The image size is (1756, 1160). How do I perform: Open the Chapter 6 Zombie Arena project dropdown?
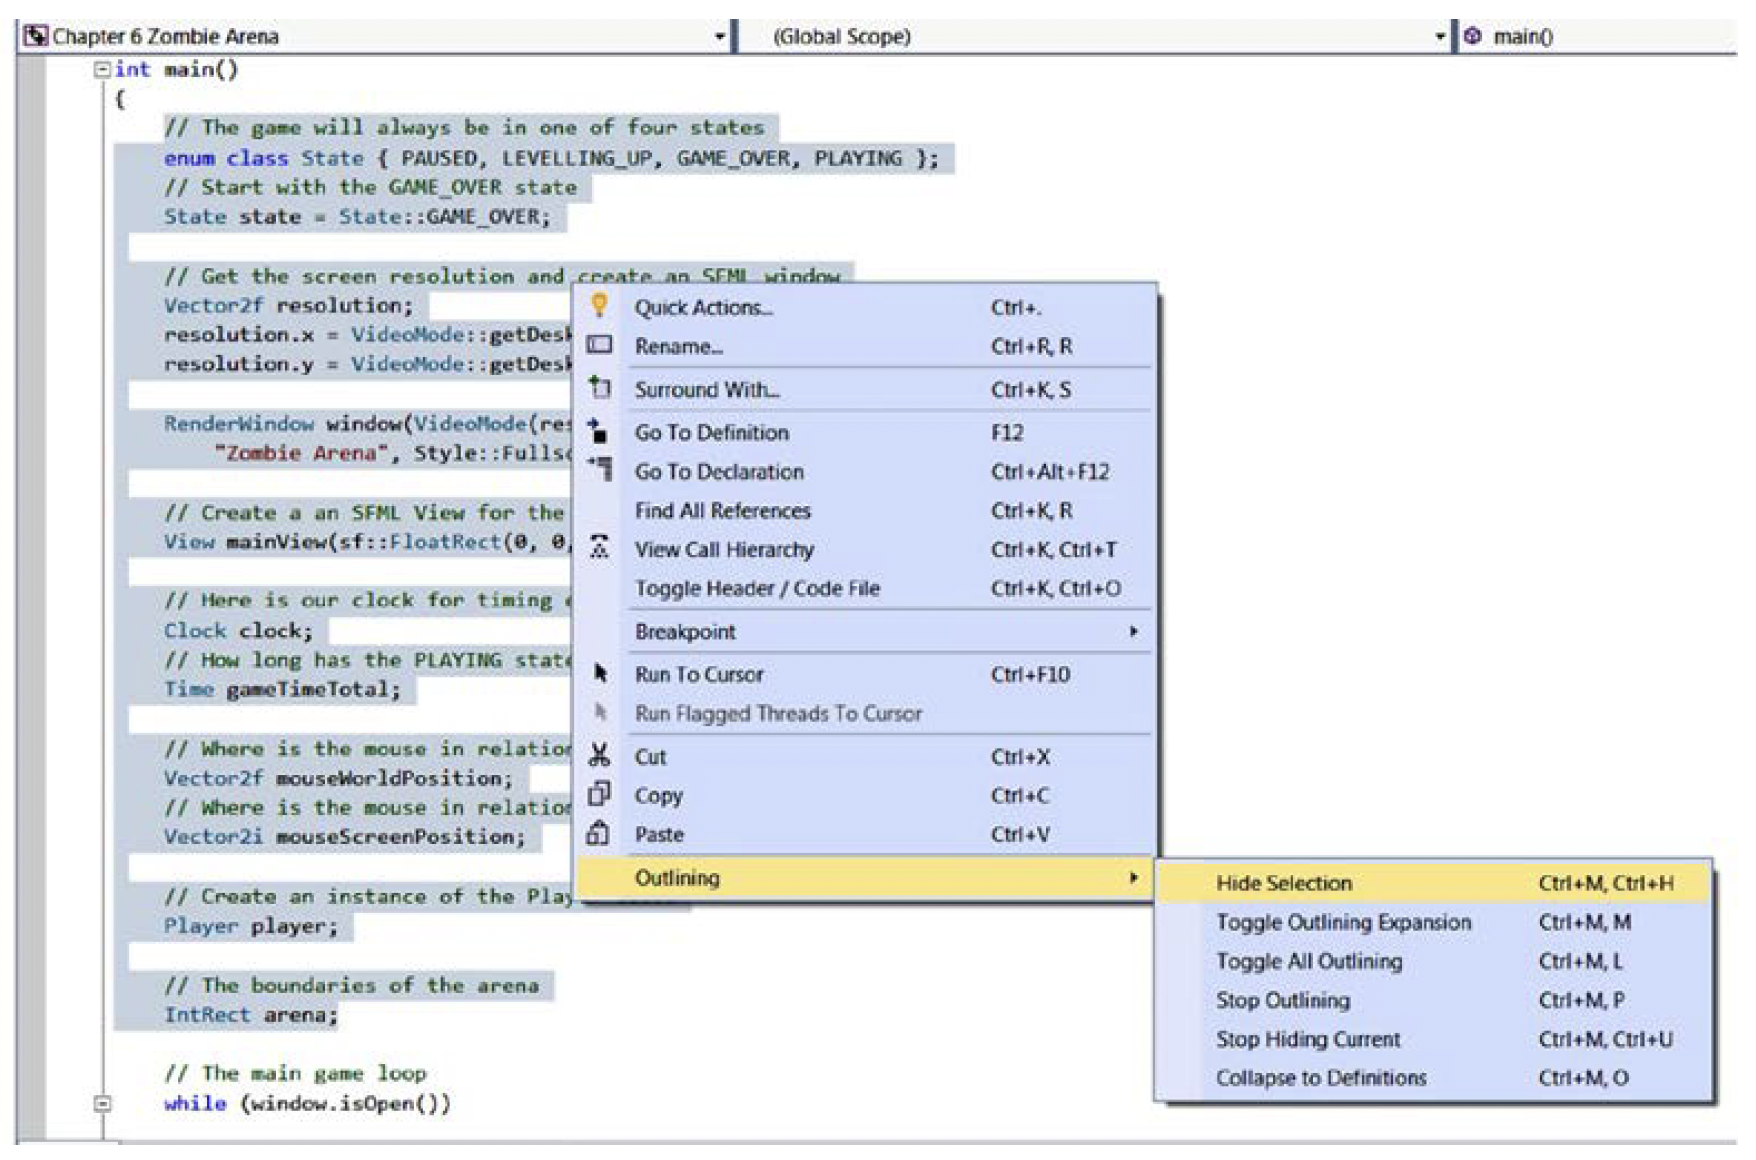click(x=719, y=37)
